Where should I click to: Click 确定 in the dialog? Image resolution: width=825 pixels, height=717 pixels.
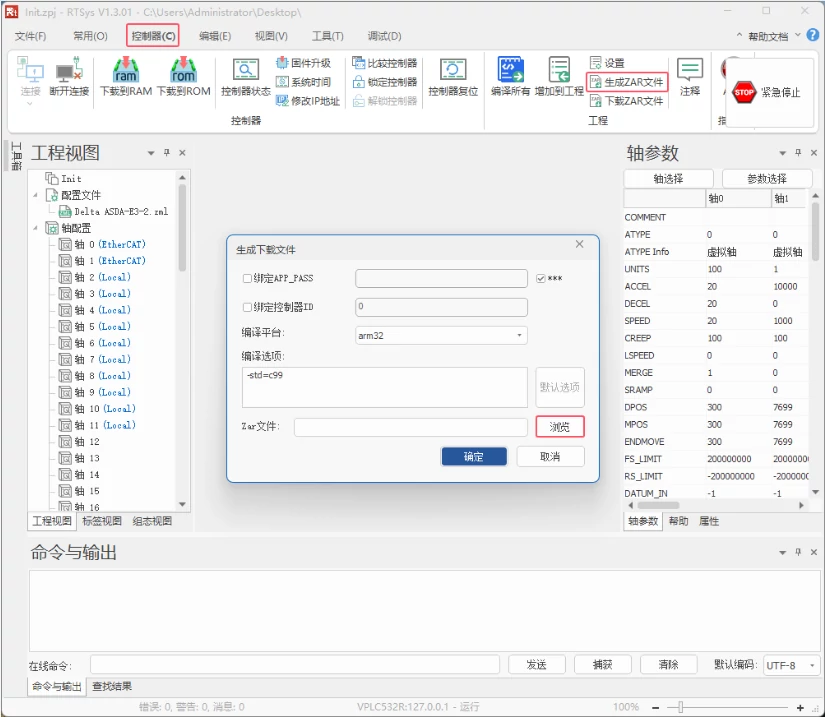(473, 457)
